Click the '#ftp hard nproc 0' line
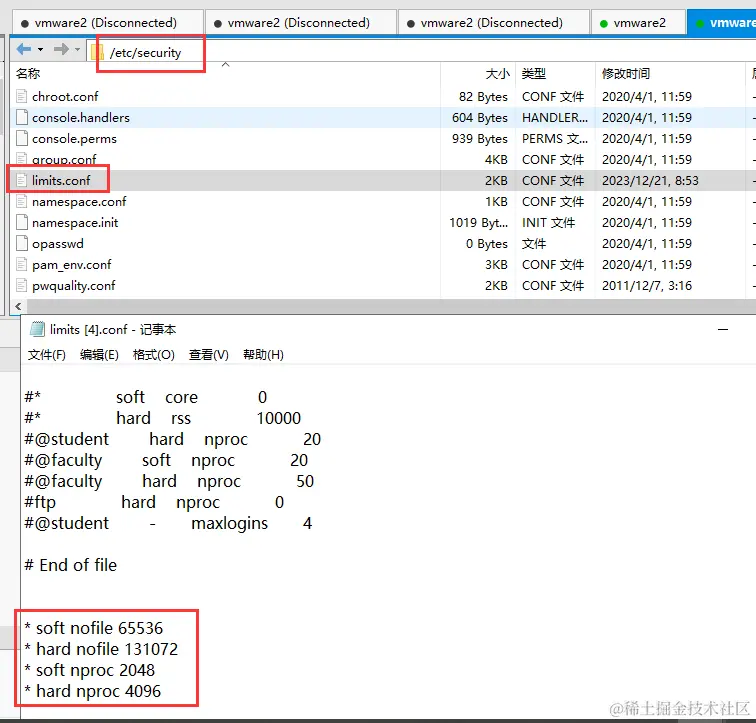Screen dimensions: 756x723 pyautogui.click(x=154, y=502)
